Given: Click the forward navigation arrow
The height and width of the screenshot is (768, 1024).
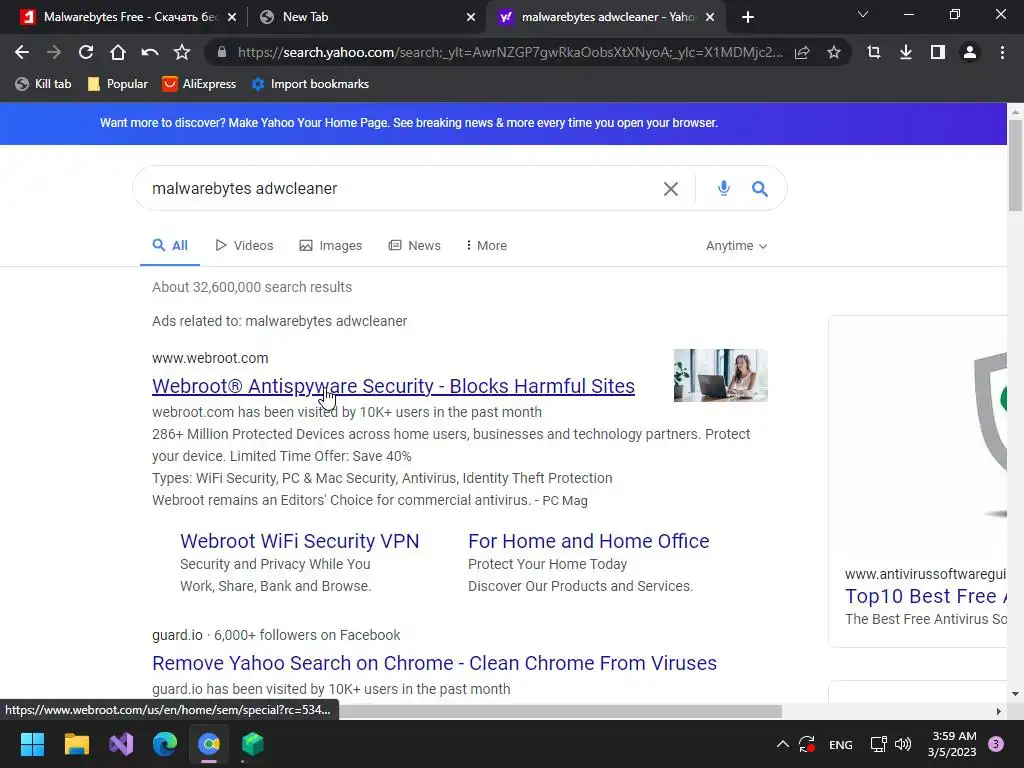Looking at the screenshot, I should tap(54, 52).
